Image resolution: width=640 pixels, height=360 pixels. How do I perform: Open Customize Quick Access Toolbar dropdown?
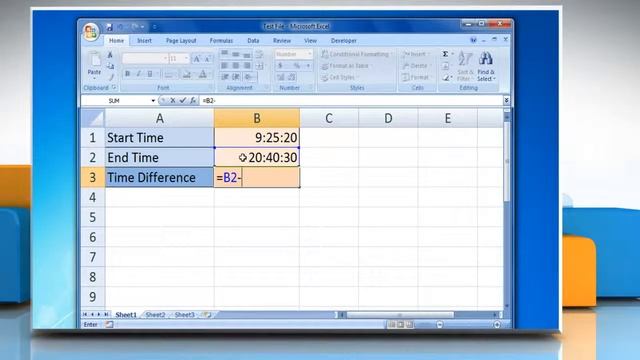[x=154, y=27]
